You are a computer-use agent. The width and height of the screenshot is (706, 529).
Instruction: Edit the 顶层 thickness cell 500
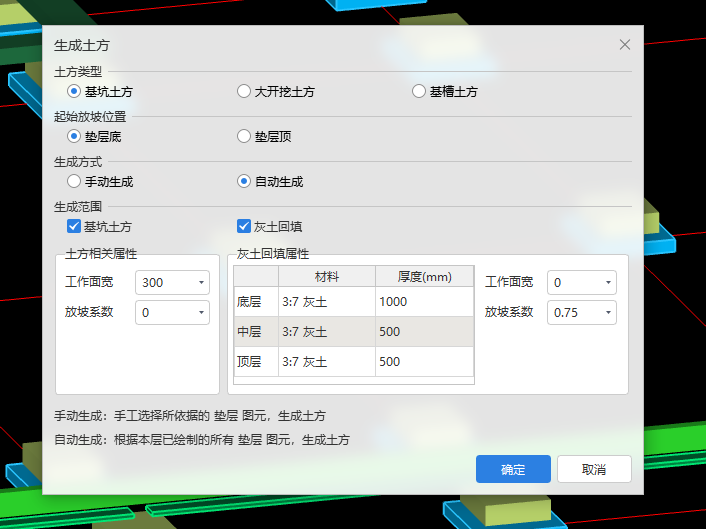click(x=425, y=362)
